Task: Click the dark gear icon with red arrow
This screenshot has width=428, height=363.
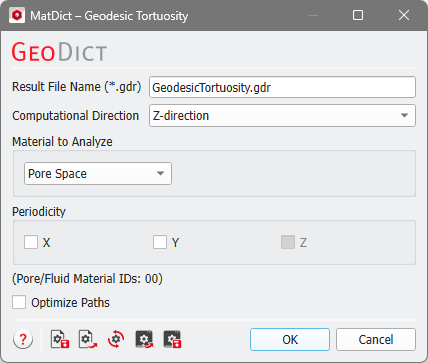Action: (x=144, y=339)
